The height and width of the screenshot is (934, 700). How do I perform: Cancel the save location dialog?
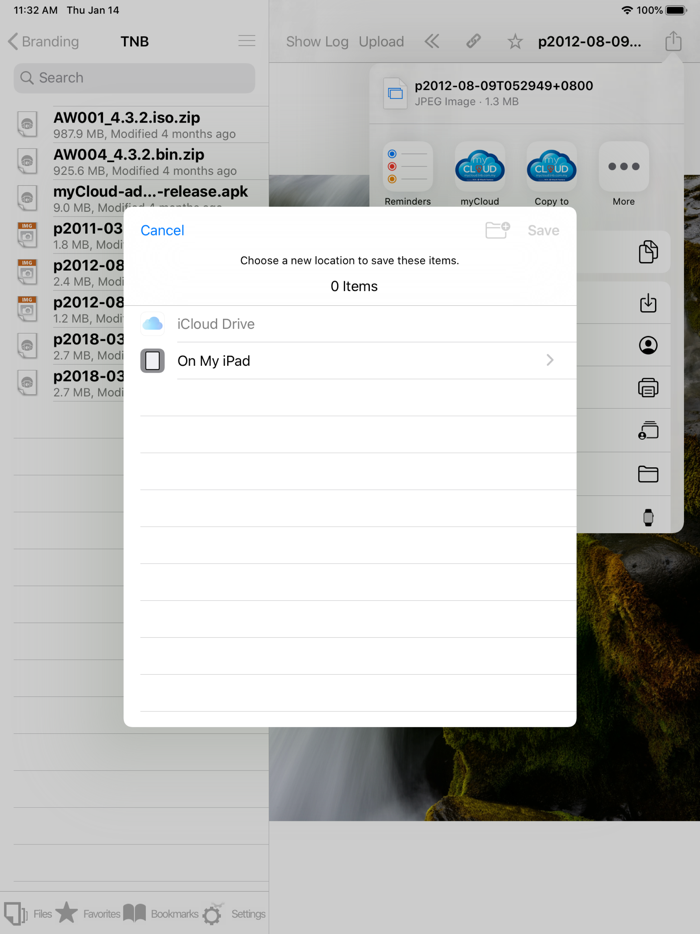162,230
